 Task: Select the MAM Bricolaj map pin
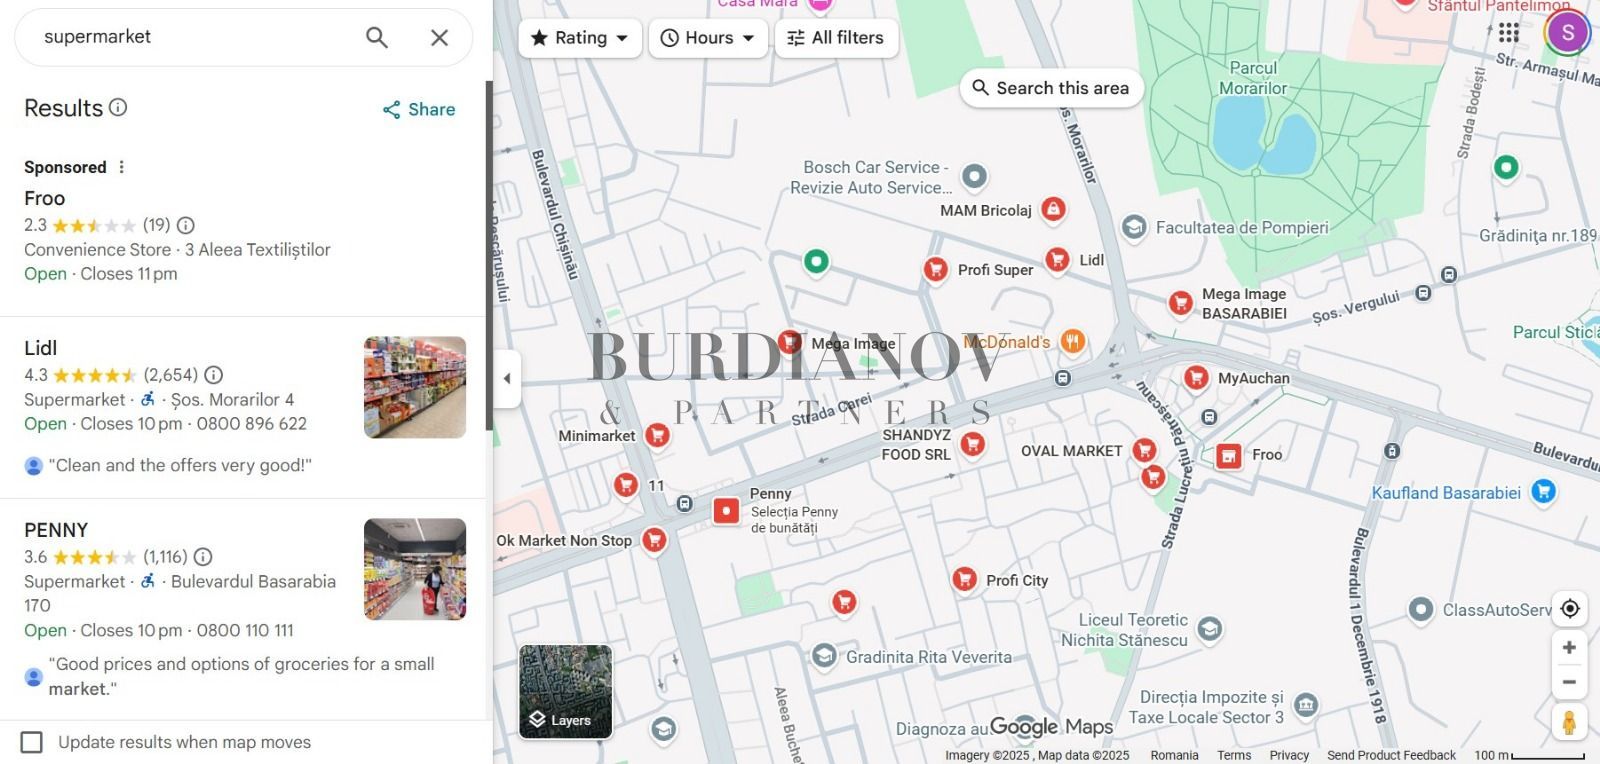pos(1052,209)
